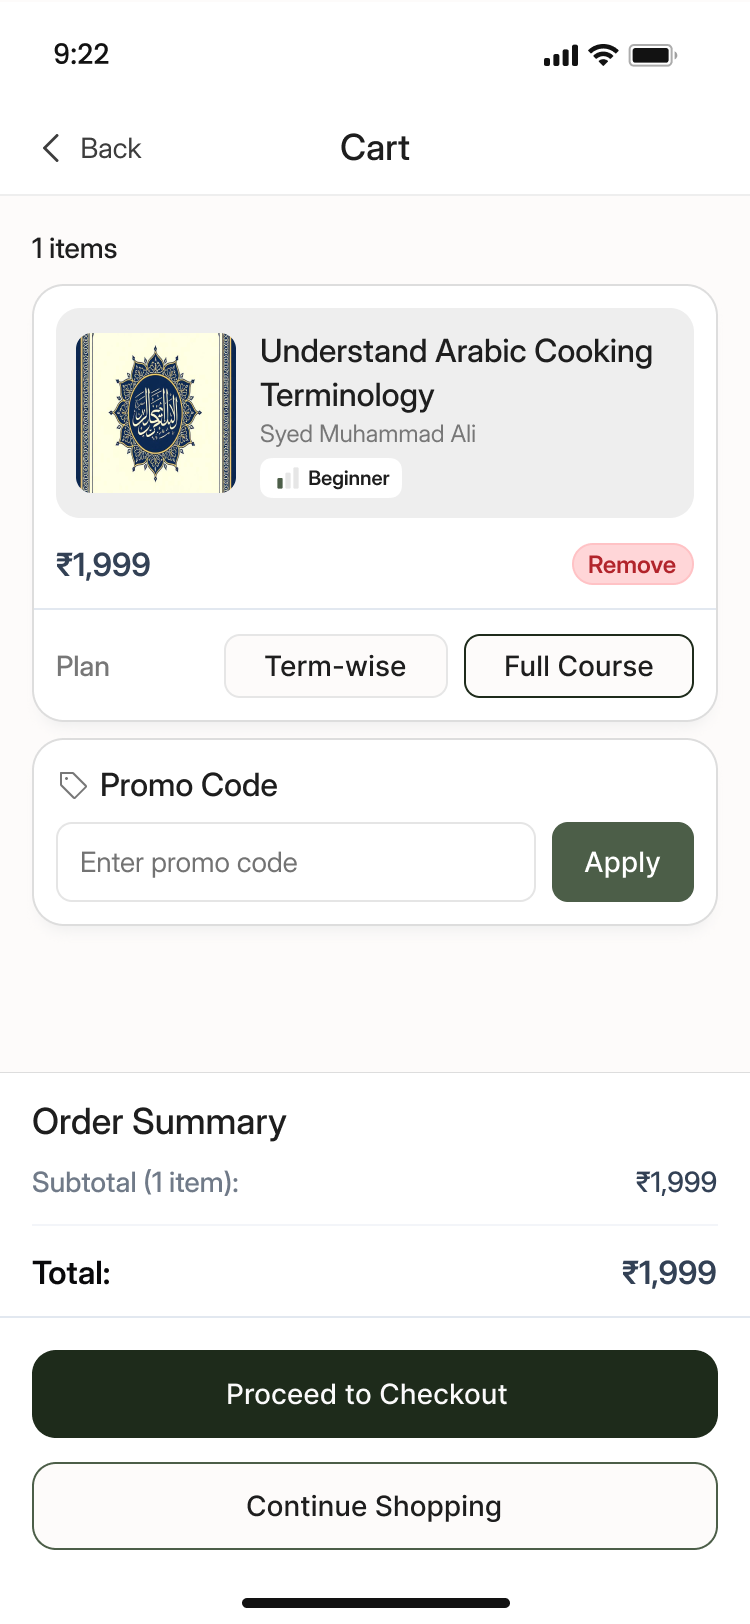Tap instructor name Syed Muhammad Ali

coord(368,434)
